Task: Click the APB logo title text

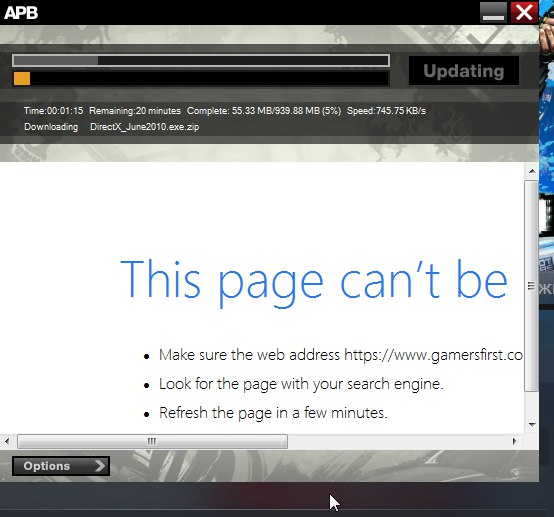Action: [x=21, y=13]
